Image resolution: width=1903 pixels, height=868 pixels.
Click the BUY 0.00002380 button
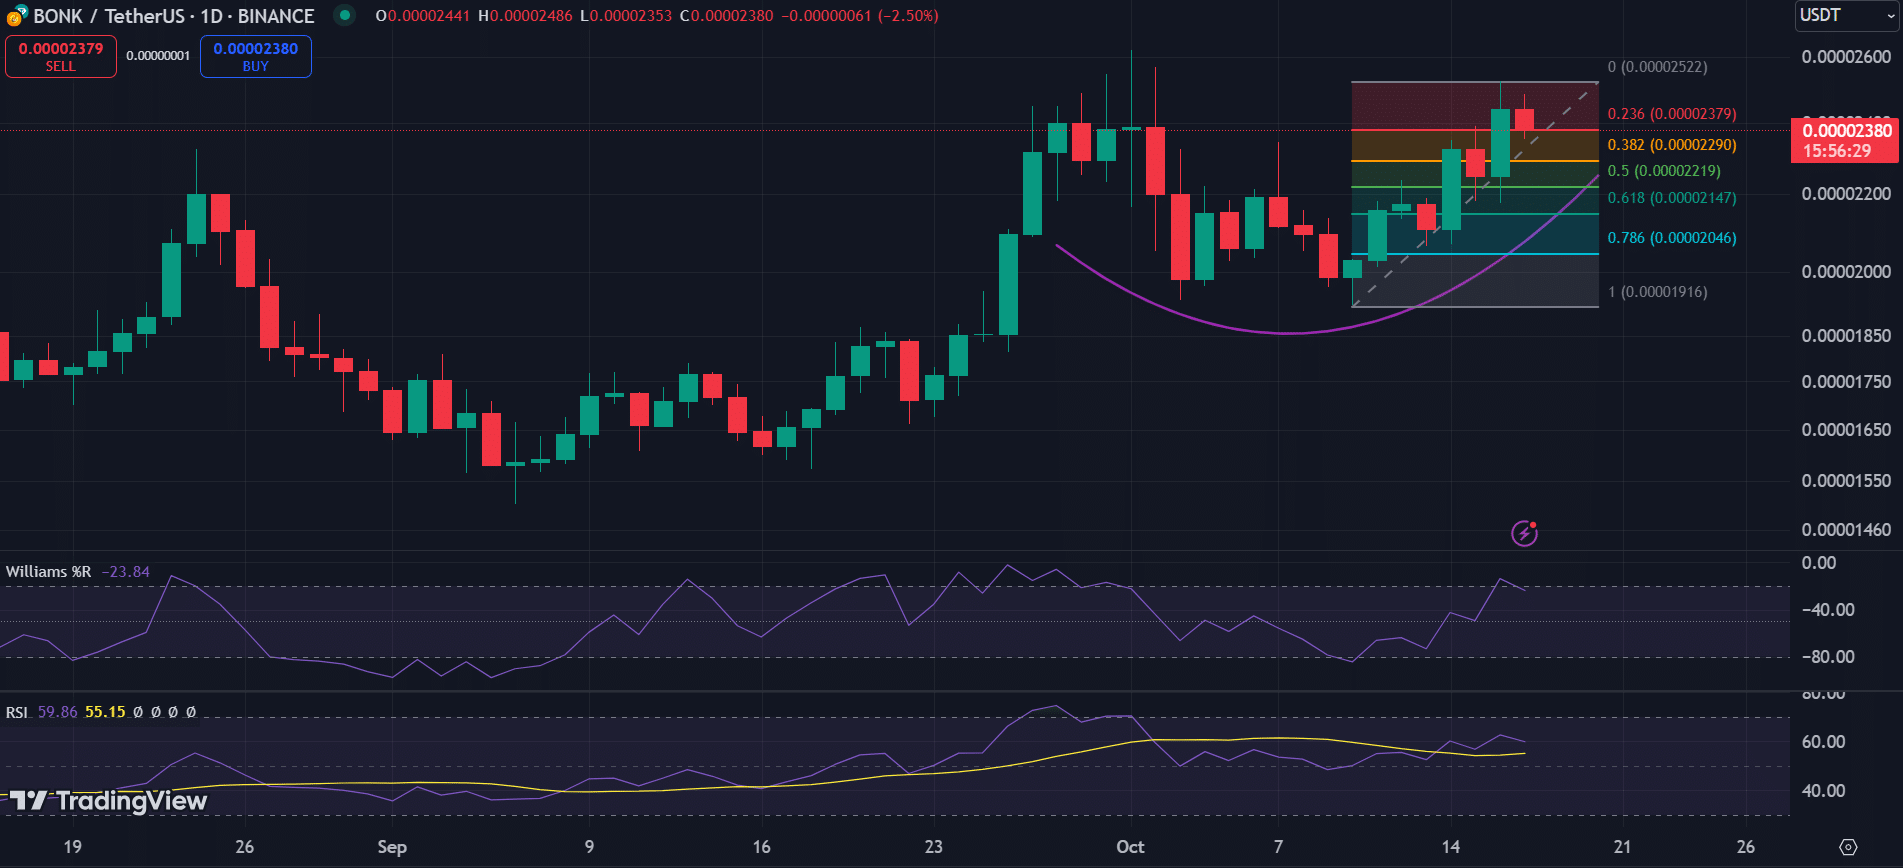[256, 56]
